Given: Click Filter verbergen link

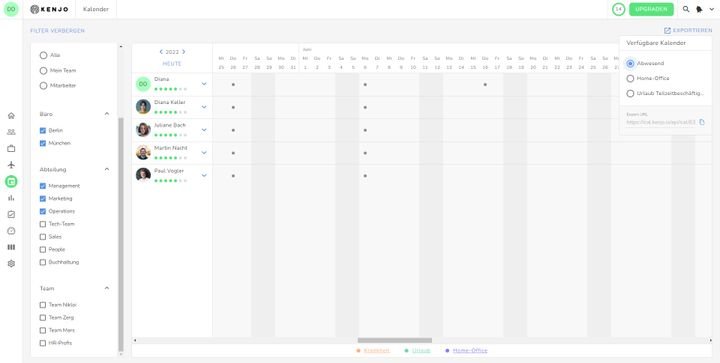Looking at the screenshot, I should click(57, 31).
